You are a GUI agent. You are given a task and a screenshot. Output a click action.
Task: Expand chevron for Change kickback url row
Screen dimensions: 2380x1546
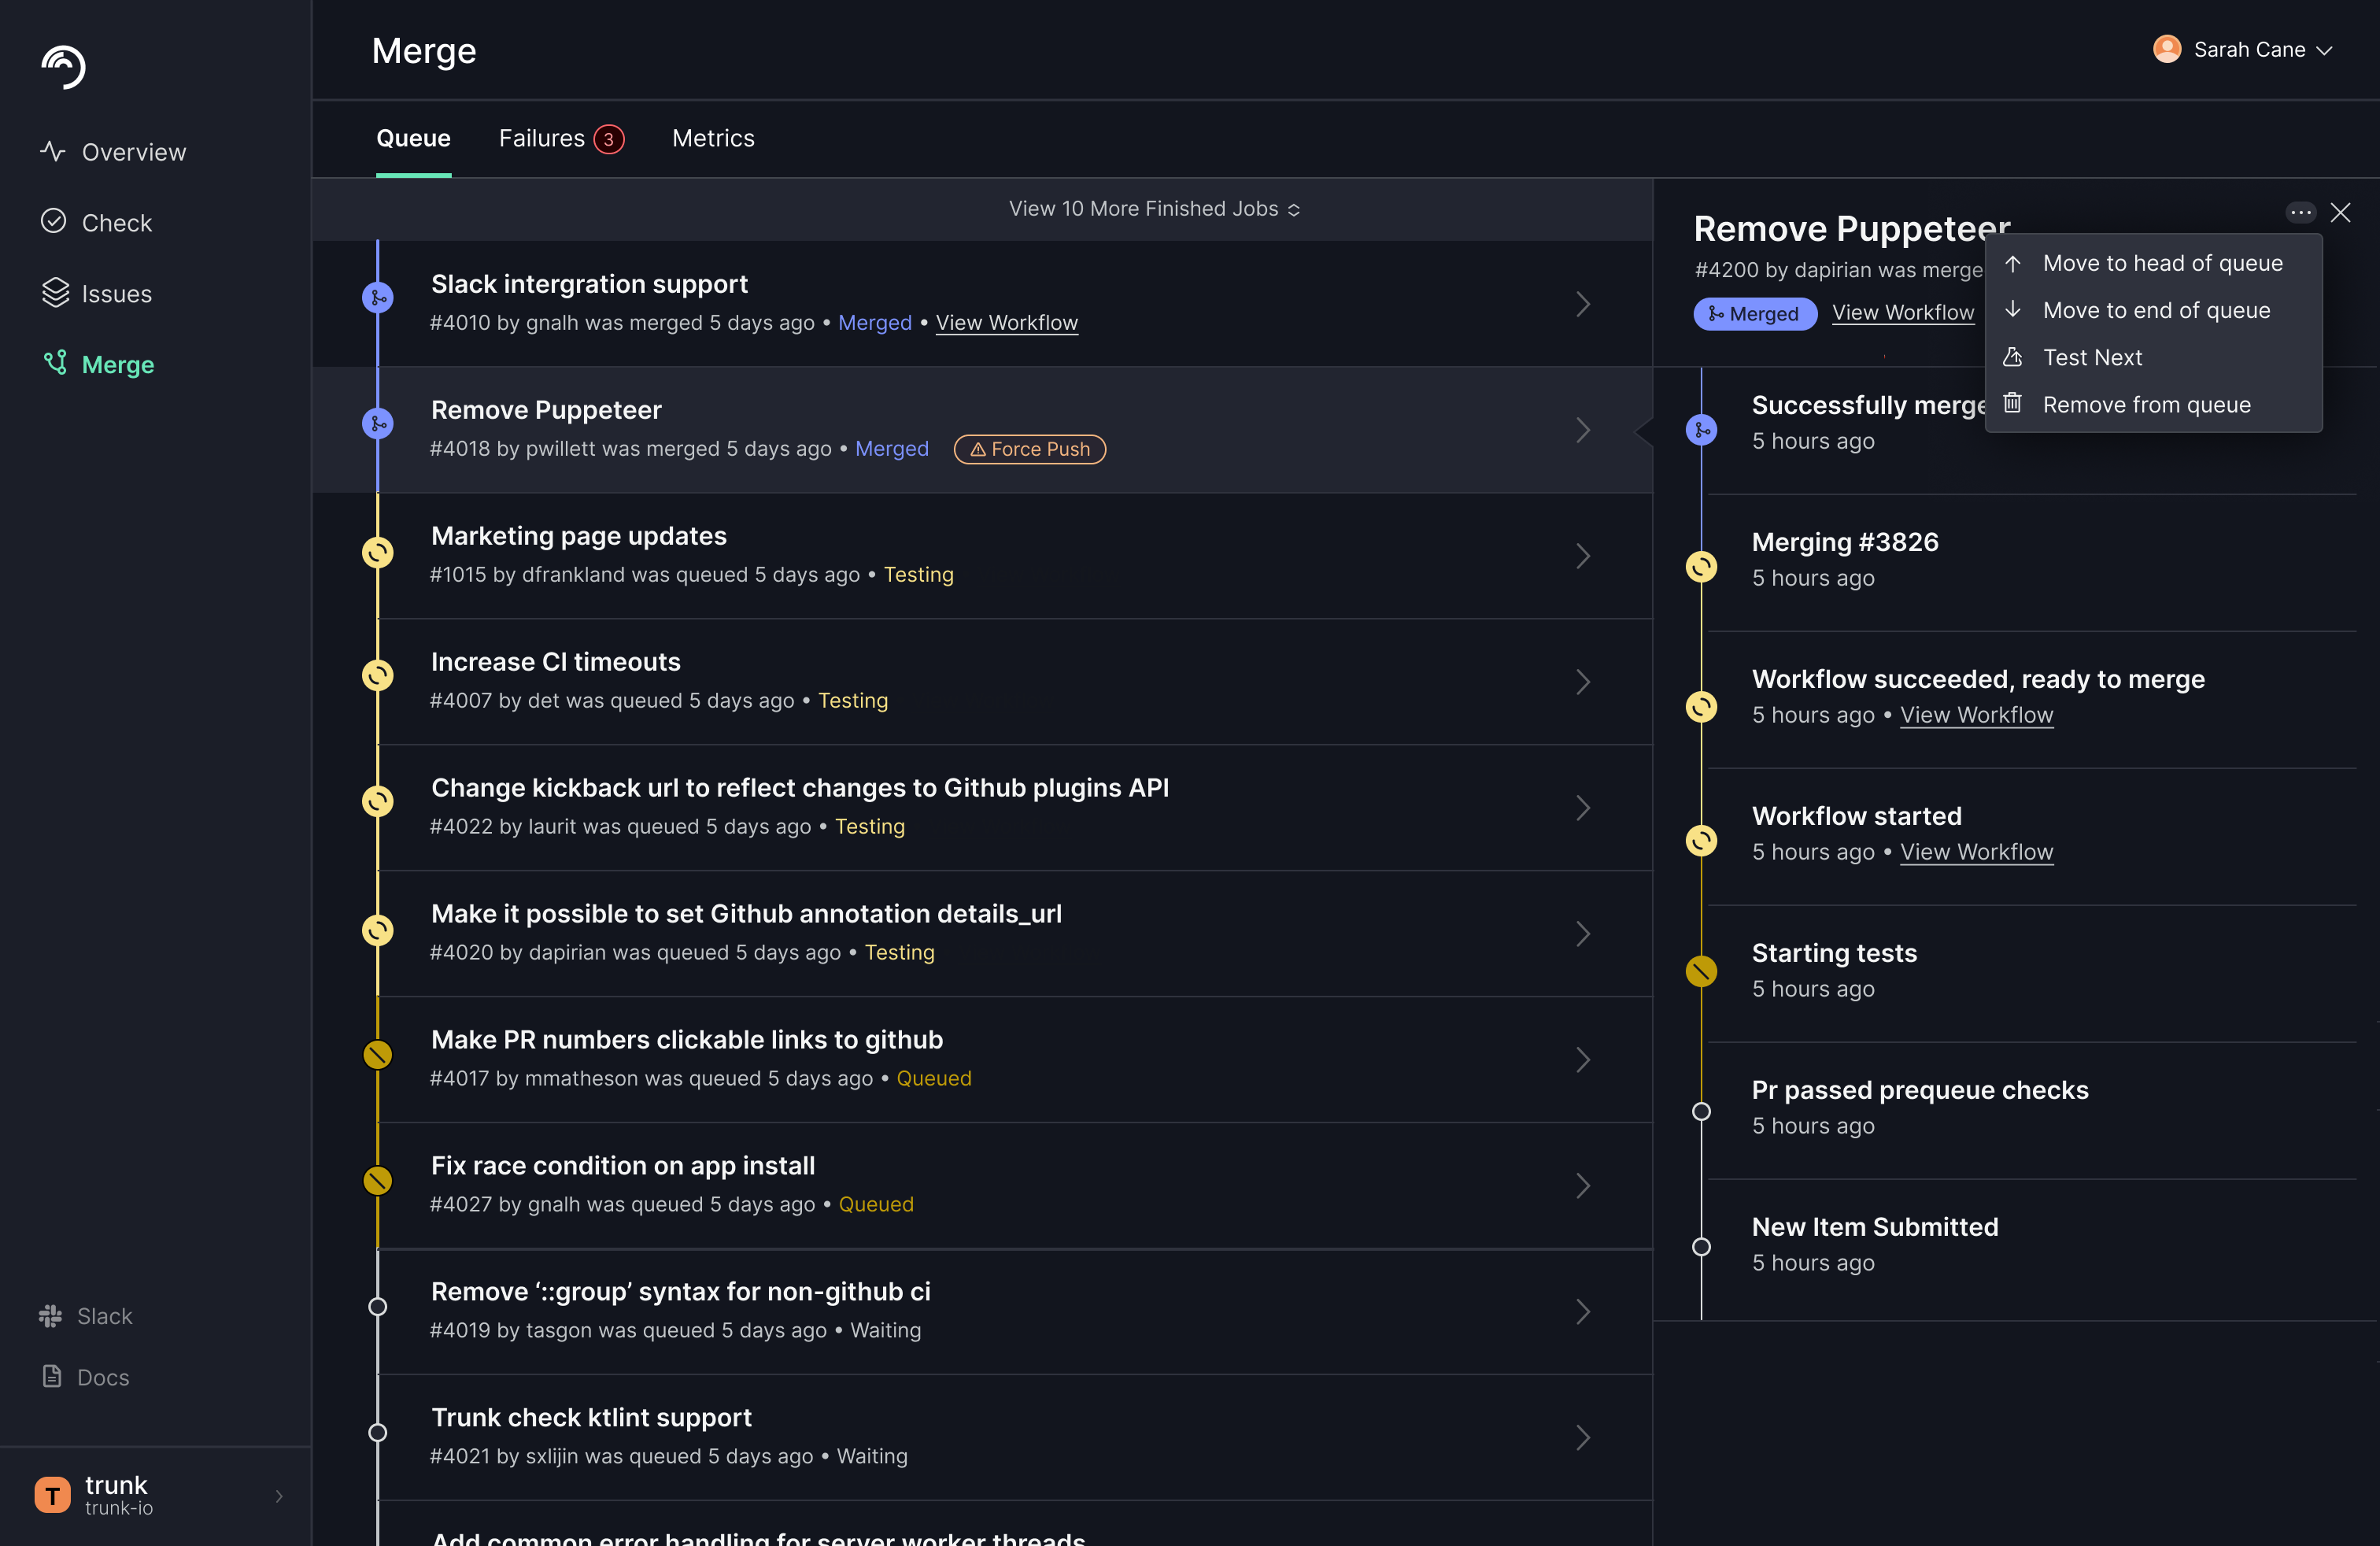point(1583,808)
